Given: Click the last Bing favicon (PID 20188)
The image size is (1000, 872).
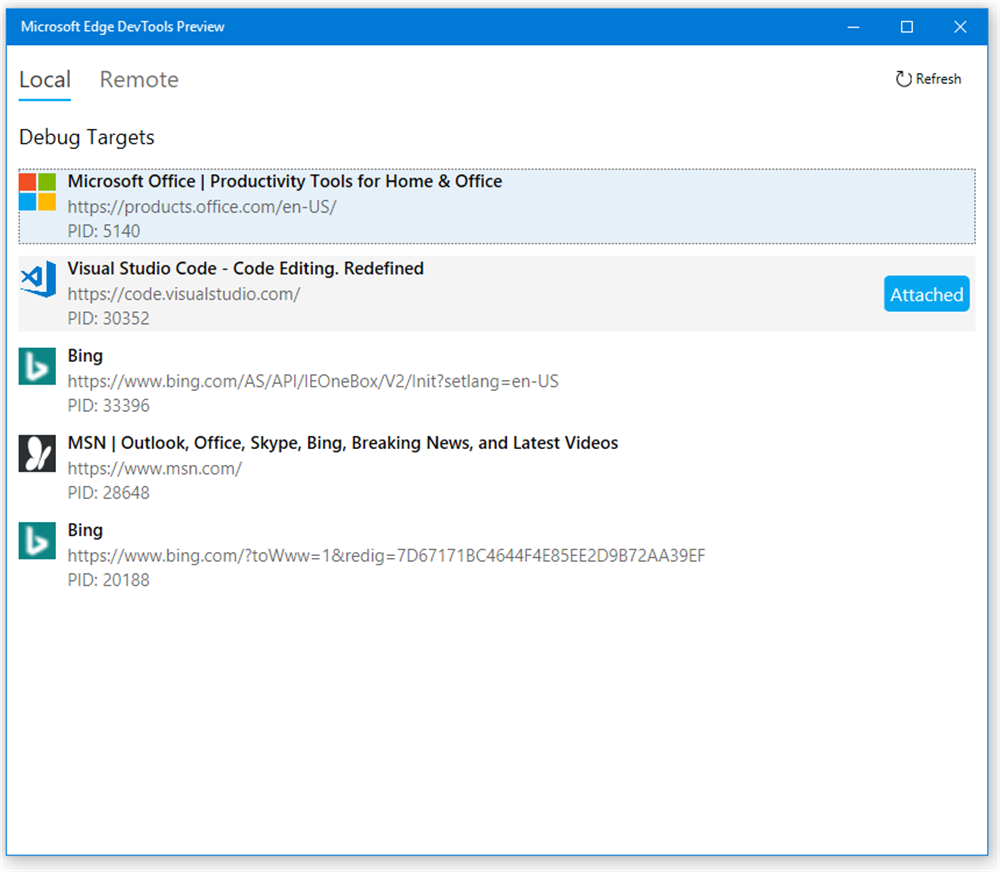Looking at the screenshot, I should (38, 540).
